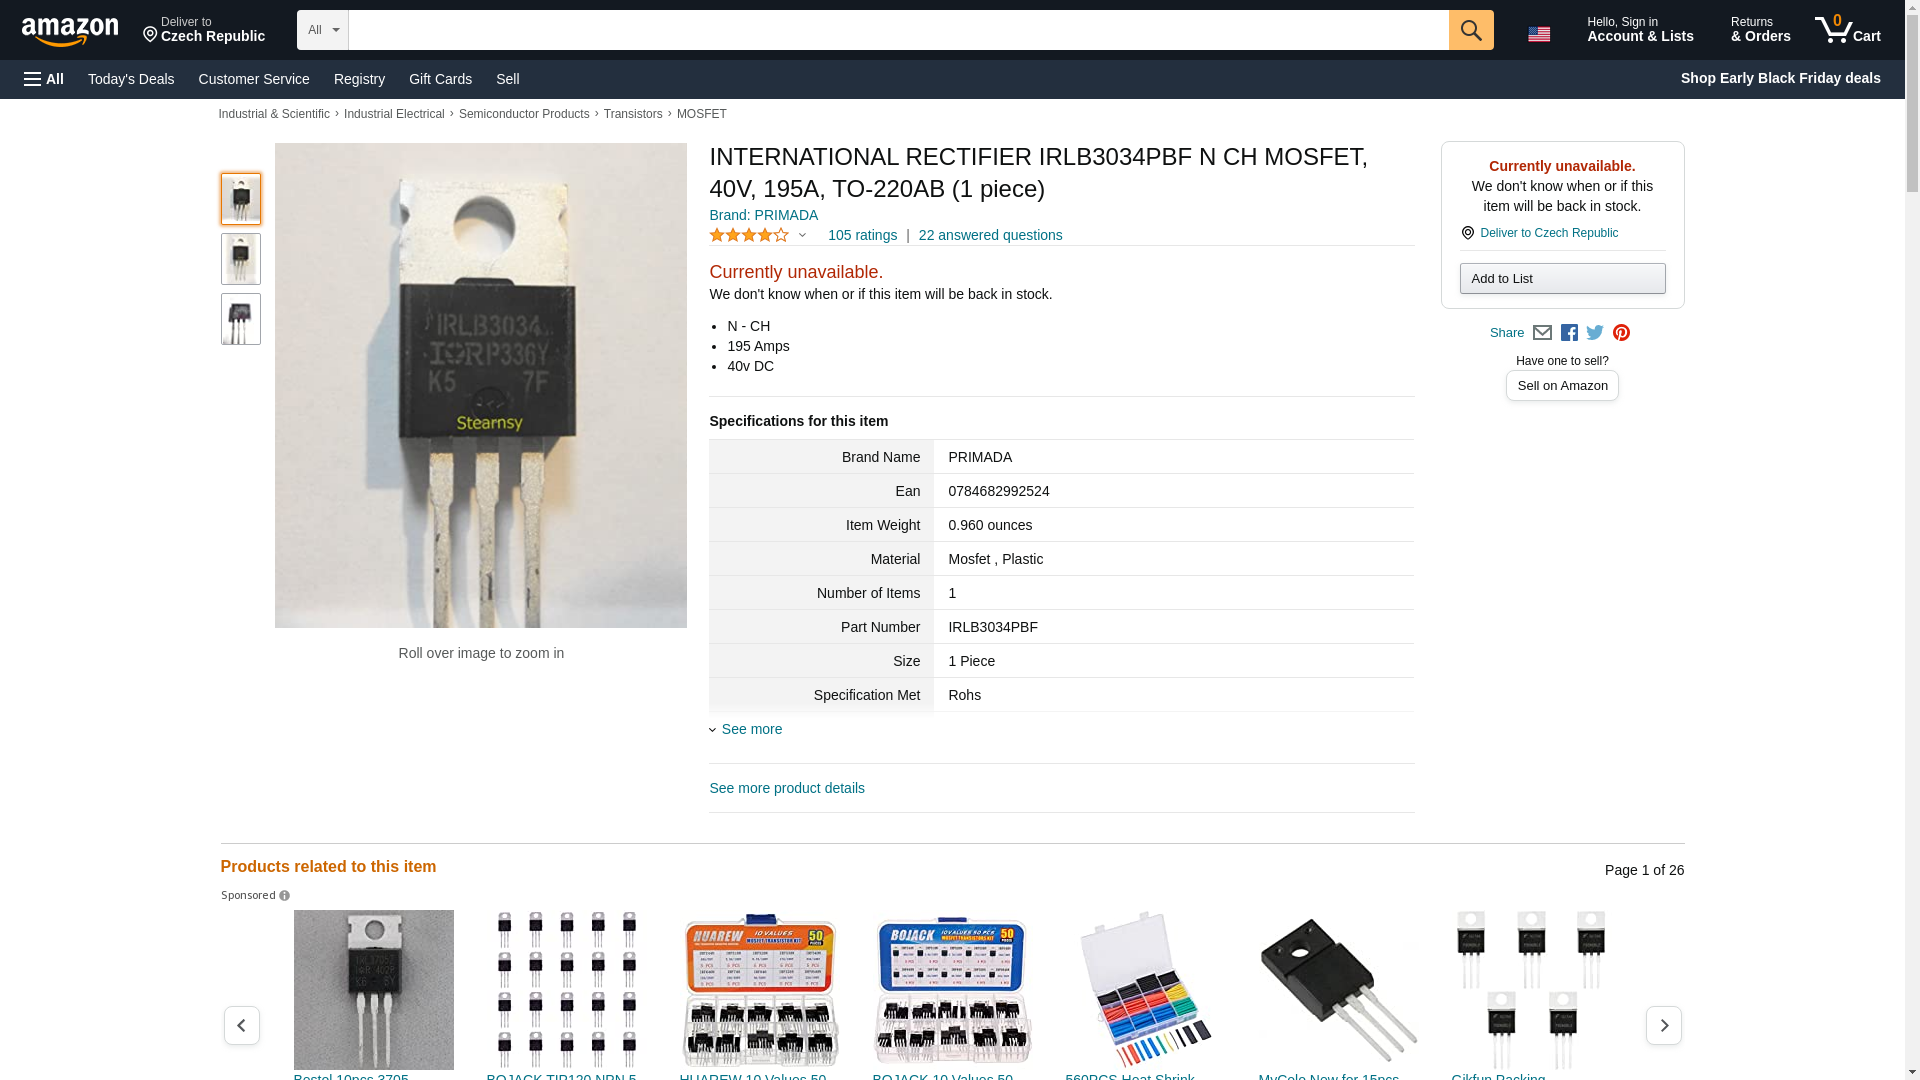Image resolution: width=1920 pixels, height=1080 pixels.
Task: Open the 22 answered questions link
Action: tap(990, 235)
